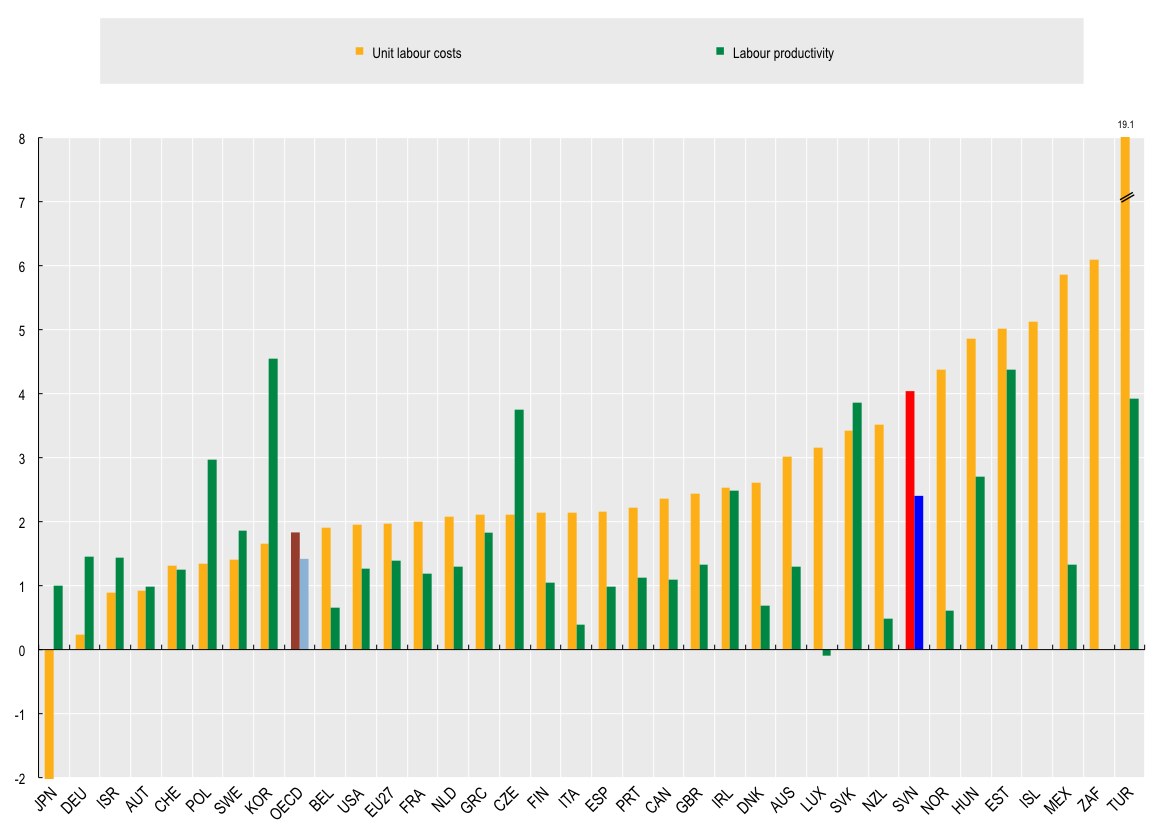The image size is (1163, 833).
Task: Click the small negative green LUX bar
Action: click(826, 653)
